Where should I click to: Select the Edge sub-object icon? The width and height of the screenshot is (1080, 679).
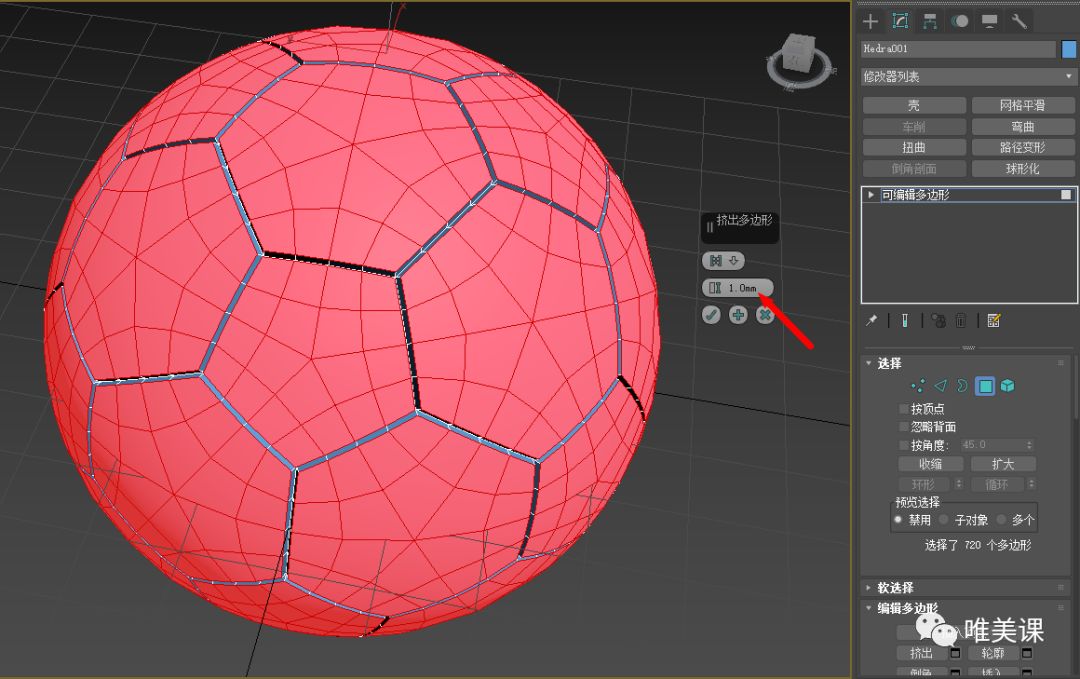click(940, 385)
